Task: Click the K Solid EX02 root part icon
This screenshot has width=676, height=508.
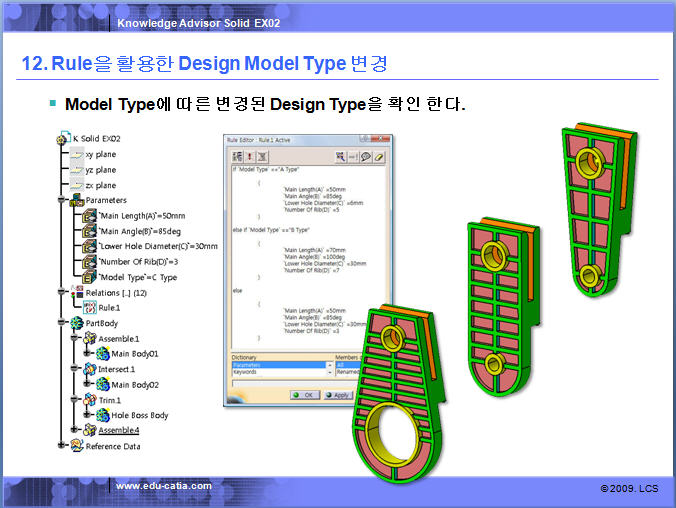Action: [x=63, y=138]
